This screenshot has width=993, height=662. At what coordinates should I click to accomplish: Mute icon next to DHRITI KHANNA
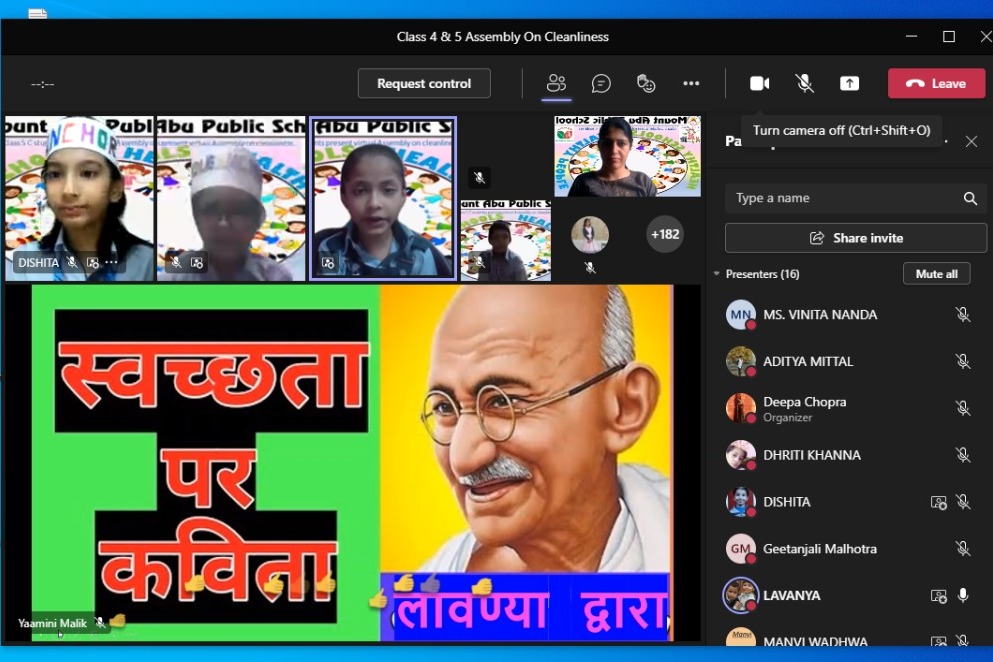click(963, 455)
